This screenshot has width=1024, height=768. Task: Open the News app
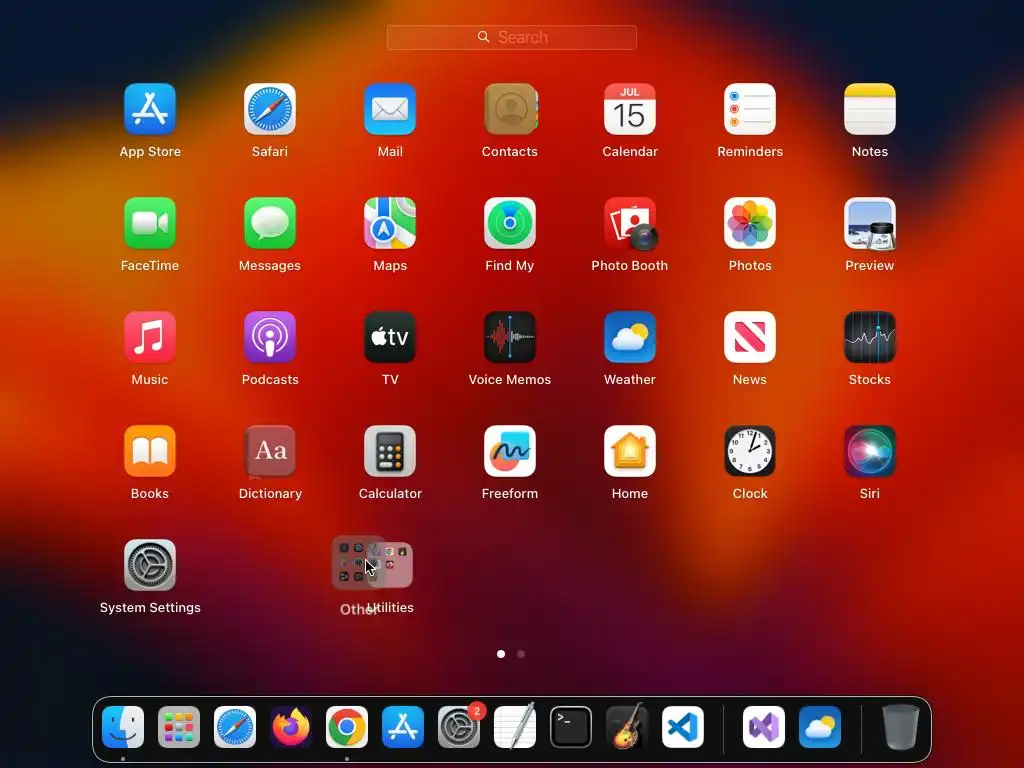tap(750, 337)
